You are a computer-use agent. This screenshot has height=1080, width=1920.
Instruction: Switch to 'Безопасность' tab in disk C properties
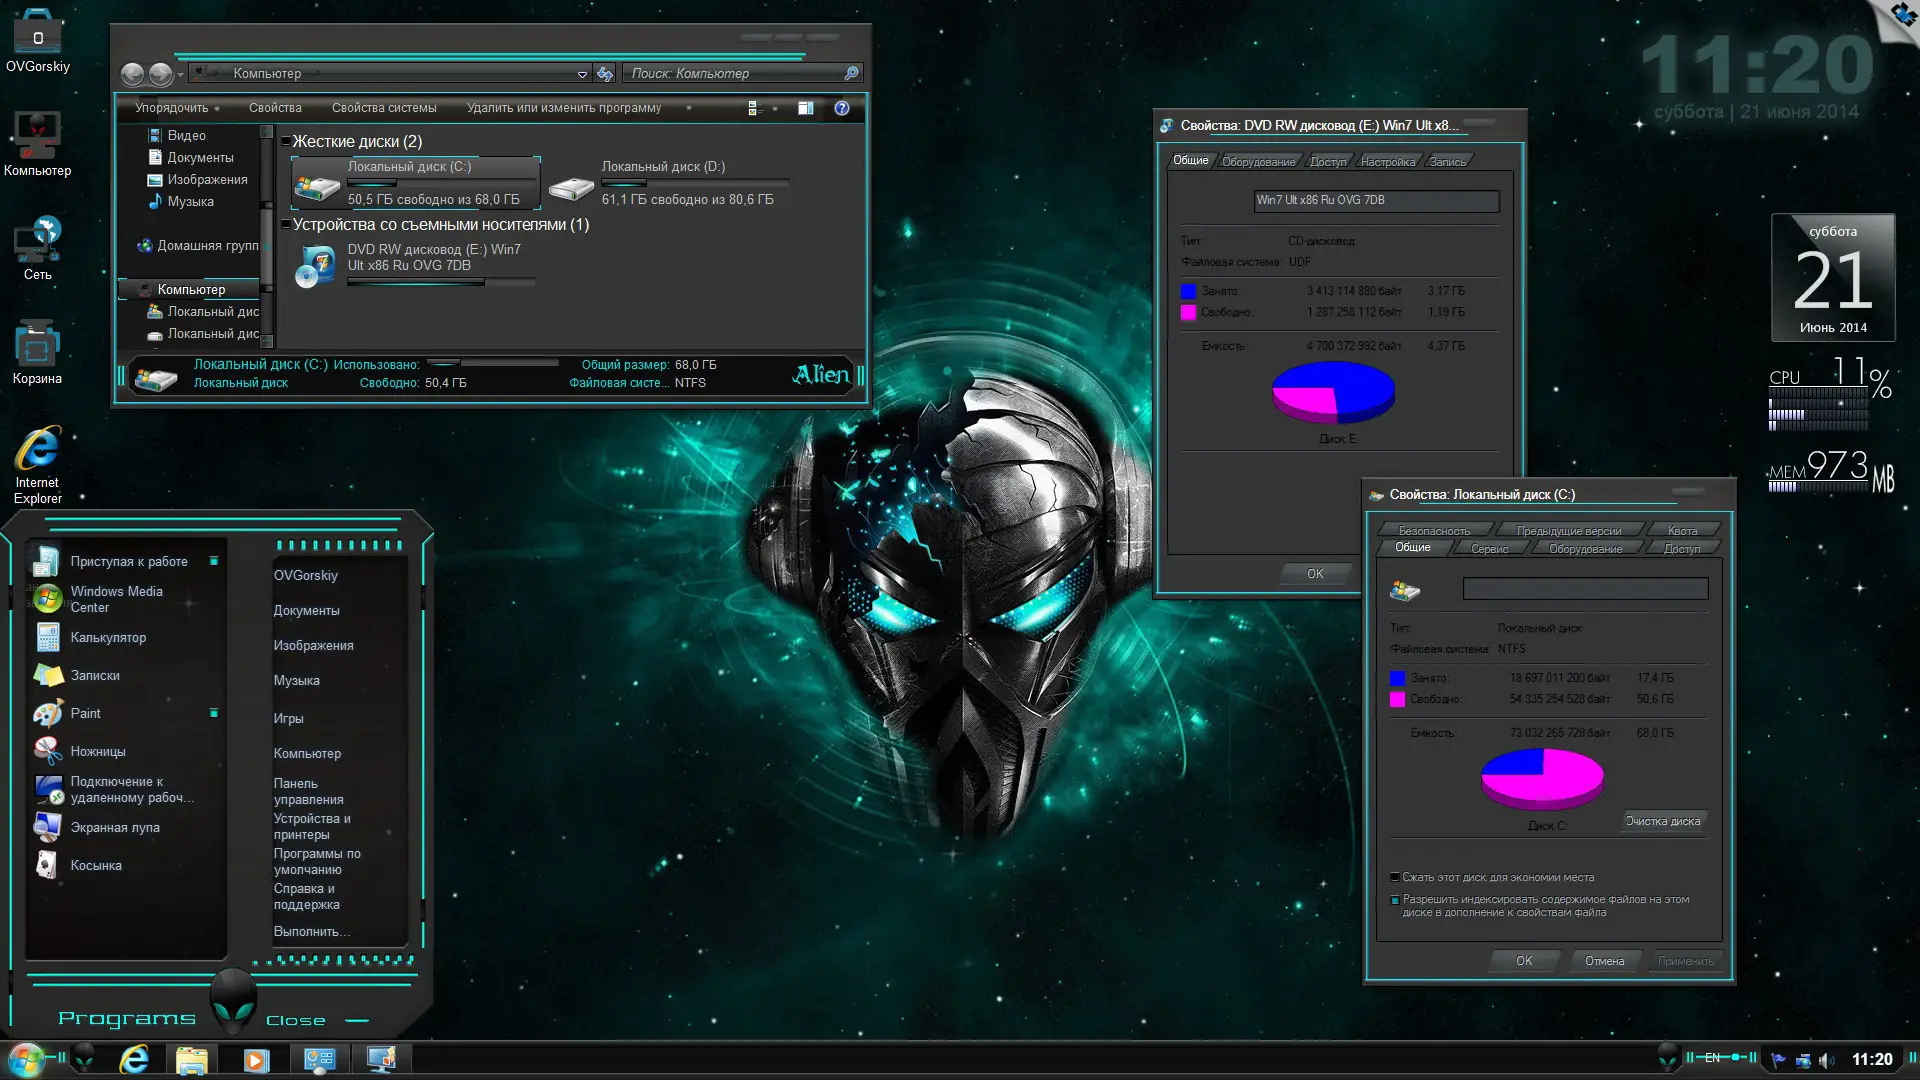(1433, 530)
